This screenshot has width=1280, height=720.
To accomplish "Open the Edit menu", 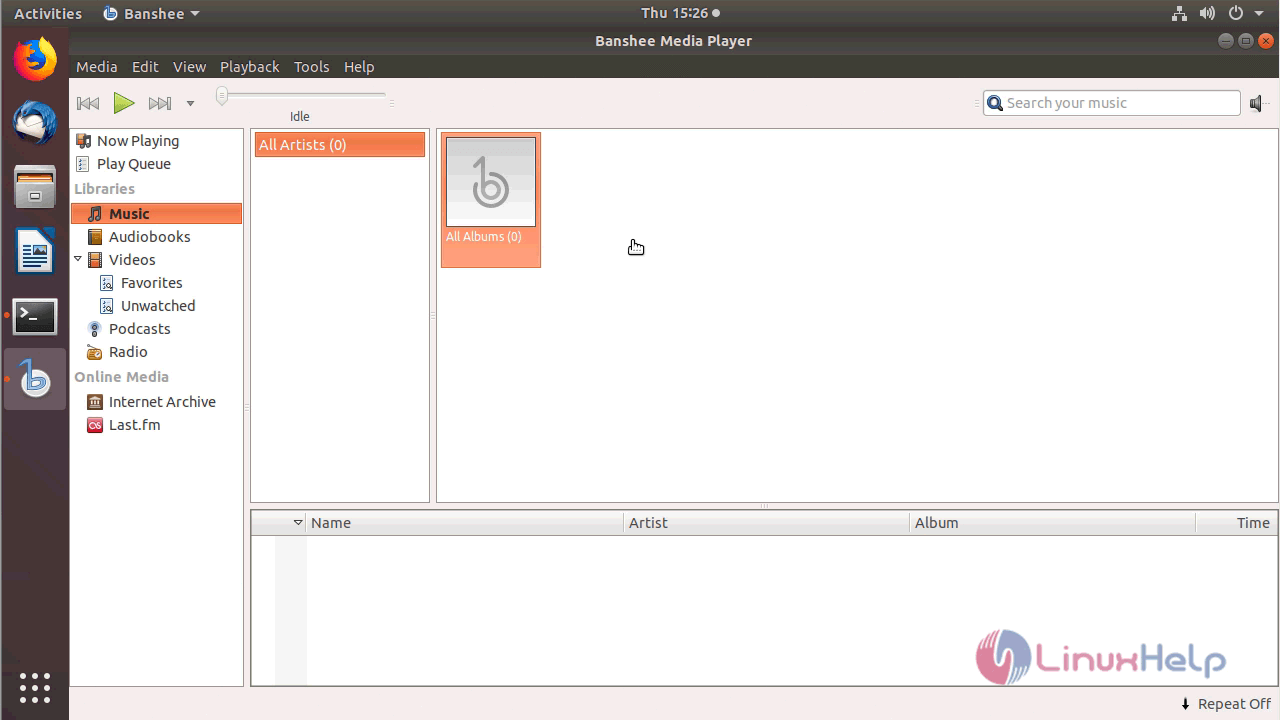I will click(145, 67).
